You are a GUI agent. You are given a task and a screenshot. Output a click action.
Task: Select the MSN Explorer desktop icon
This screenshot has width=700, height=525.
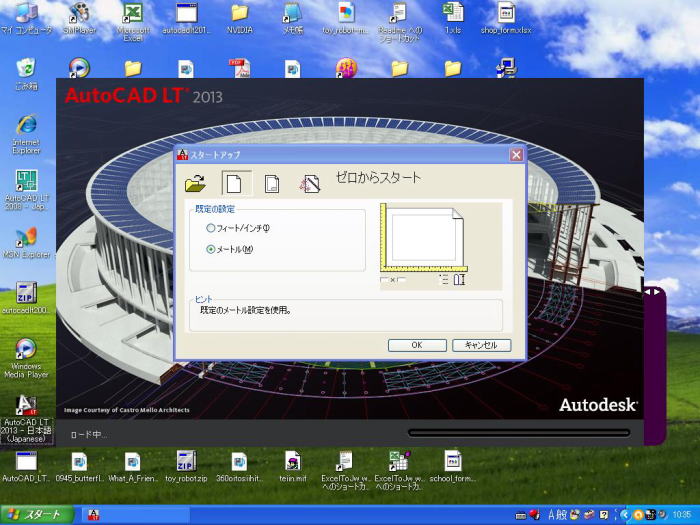(26, 243)
